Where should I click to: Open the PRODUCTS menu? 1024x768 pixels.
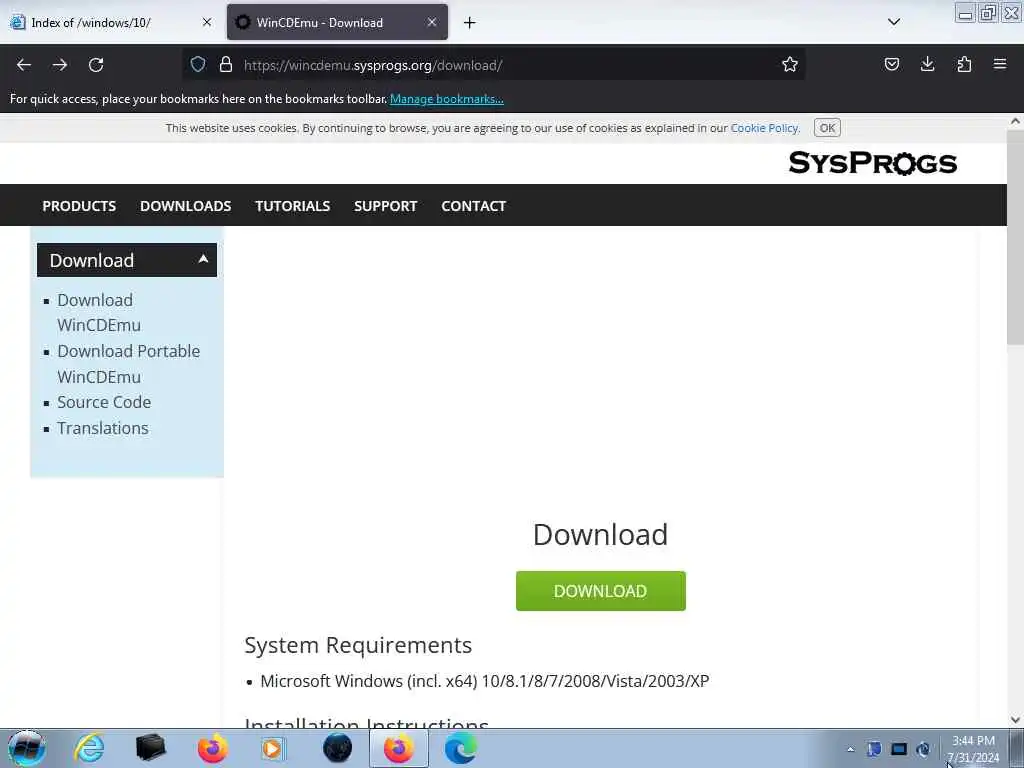(79, 206)
